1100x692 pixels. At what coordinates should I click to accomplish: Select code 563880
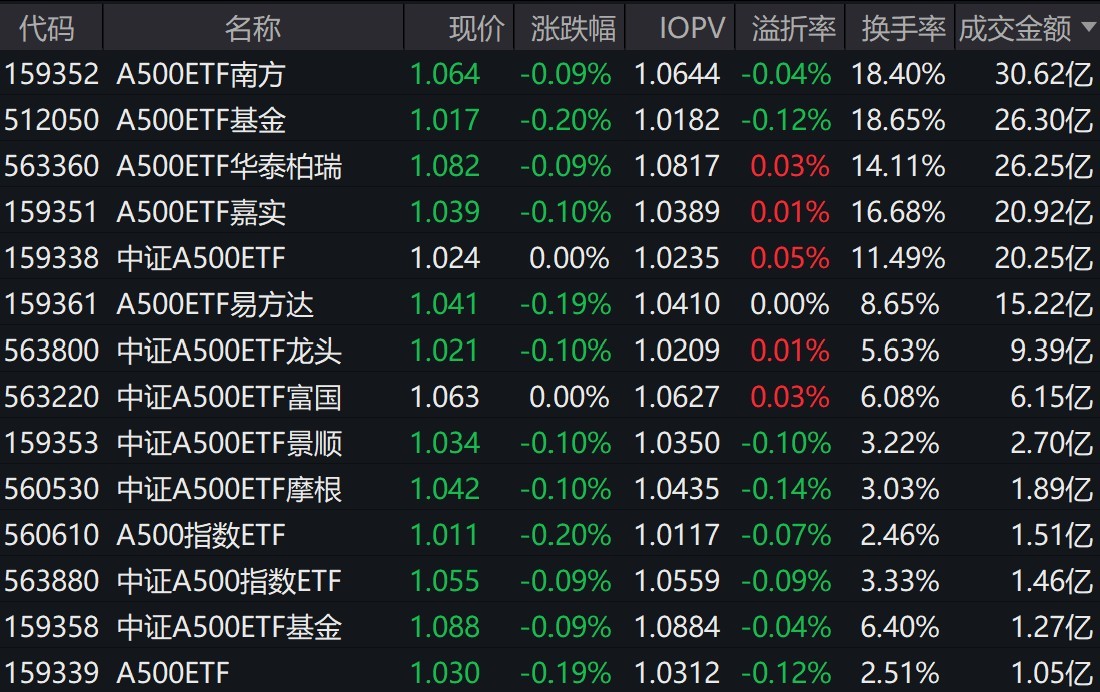51,581
